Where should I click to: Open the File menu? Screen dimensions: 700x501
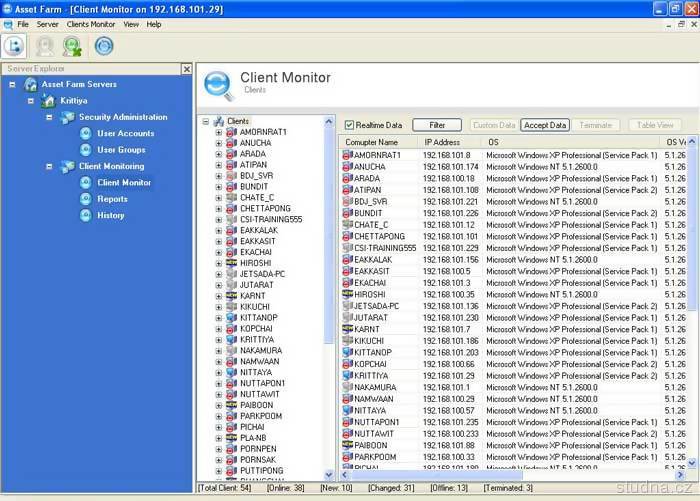[23, 25]
